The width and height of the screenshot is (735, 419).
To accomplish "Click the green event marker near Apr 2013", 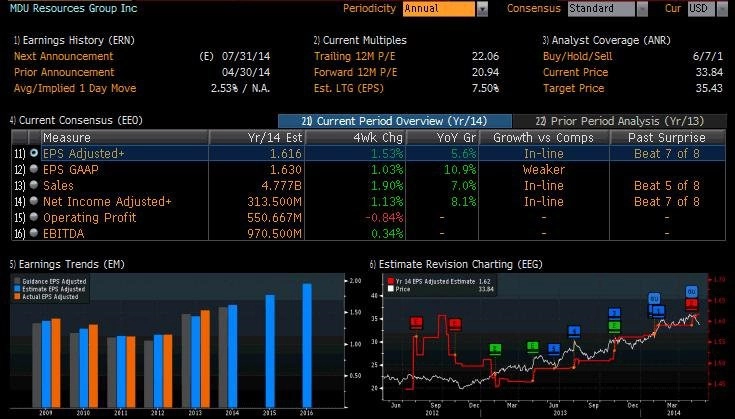I will click(532, 347).
